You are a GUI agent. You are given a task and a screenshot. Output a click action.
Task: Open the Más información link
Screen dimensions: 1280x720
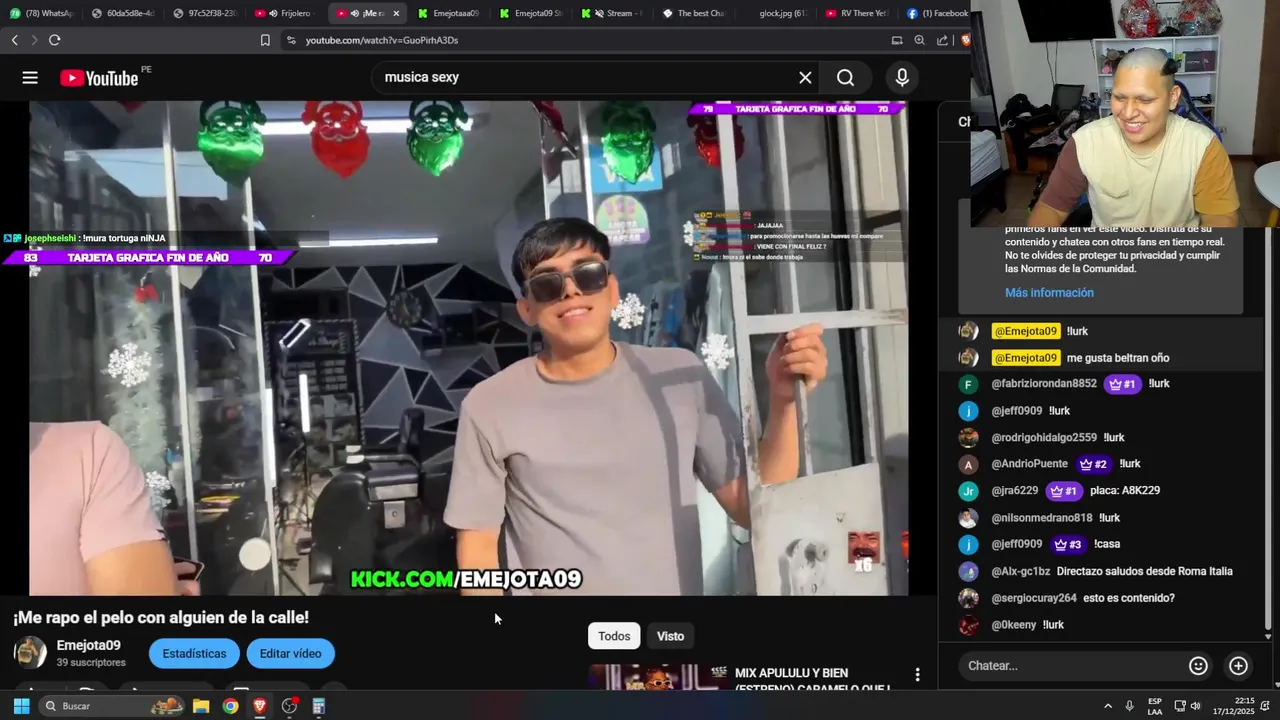tap(1049, 293)
